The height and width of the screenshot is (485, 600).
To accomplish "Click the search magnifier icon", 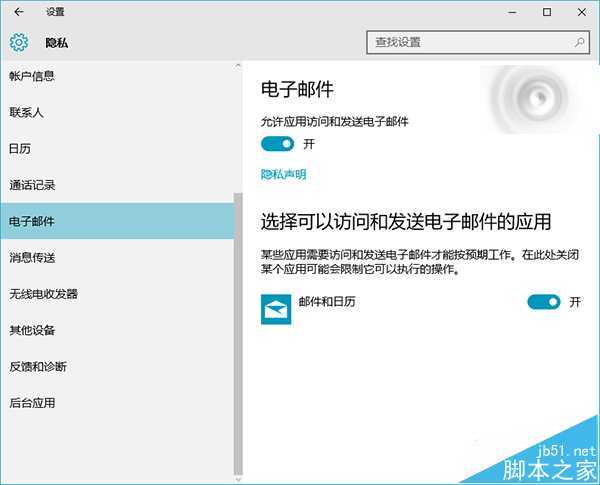I will click(x=579, y=42).
